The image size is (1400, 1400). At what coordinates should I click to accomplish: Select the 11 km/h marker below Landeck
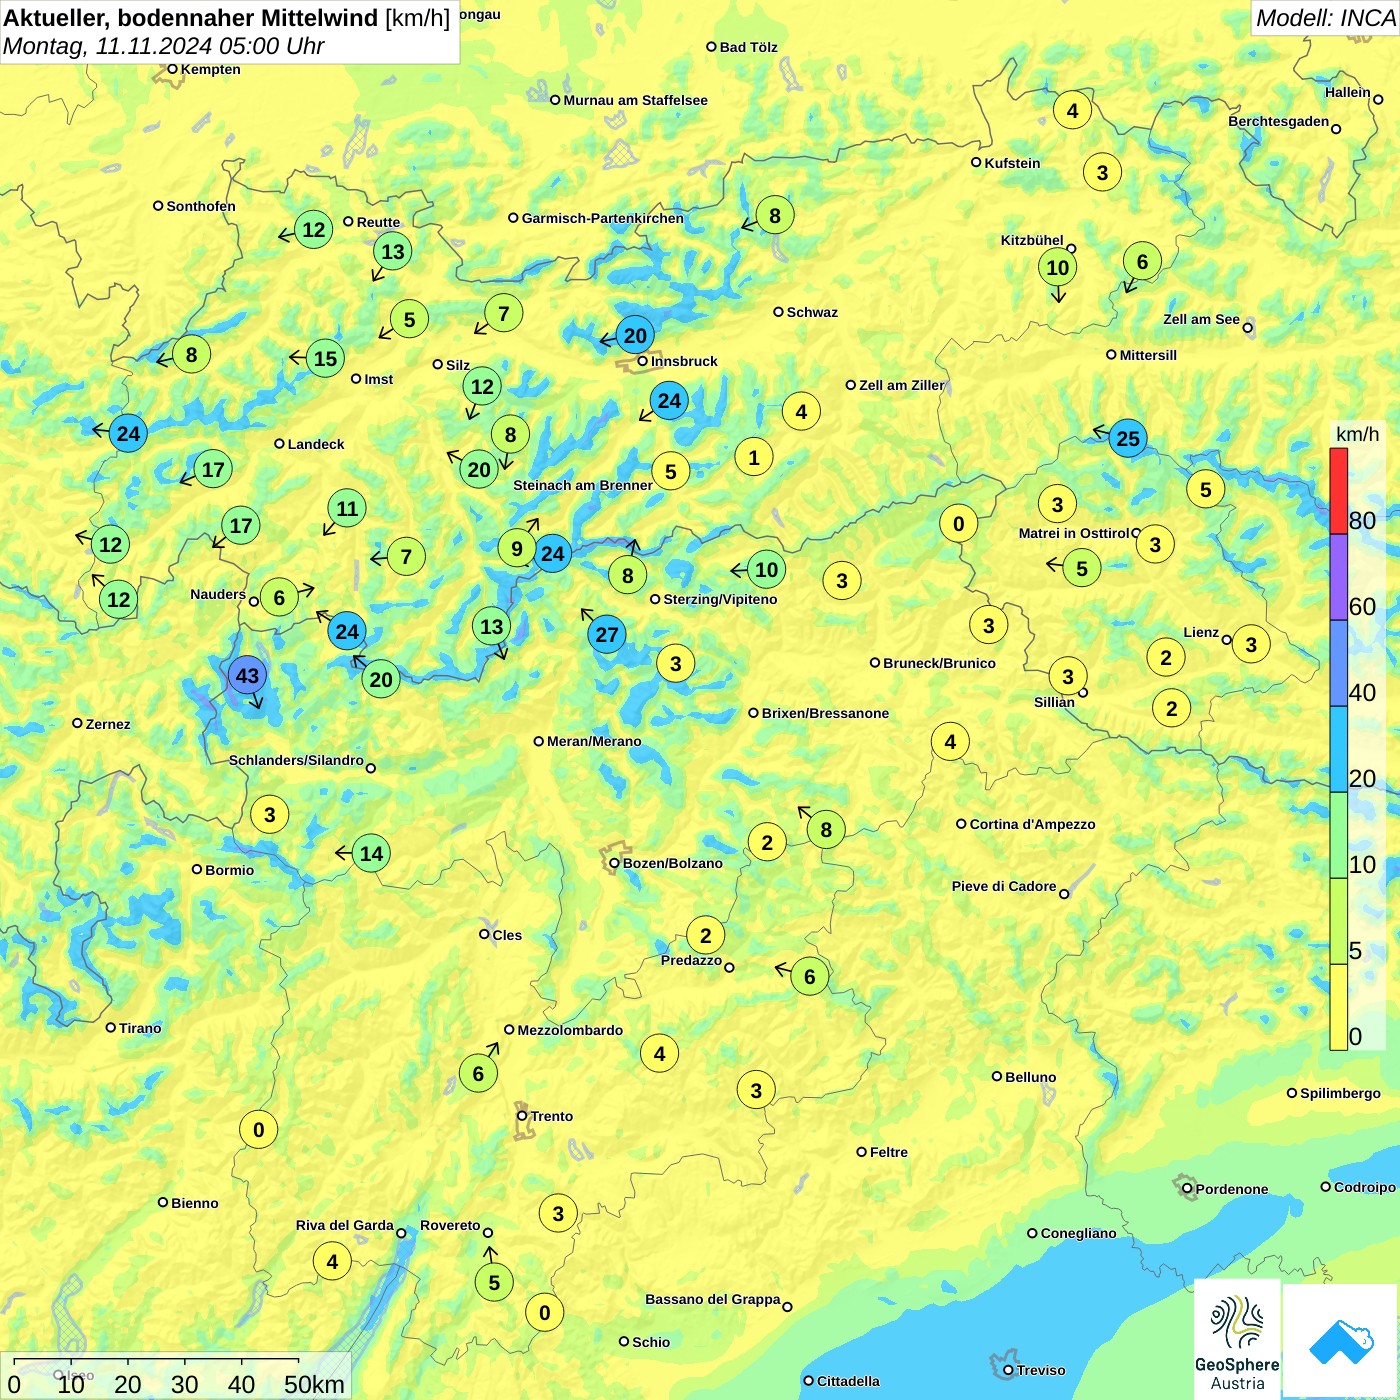[x=347, y=508]
